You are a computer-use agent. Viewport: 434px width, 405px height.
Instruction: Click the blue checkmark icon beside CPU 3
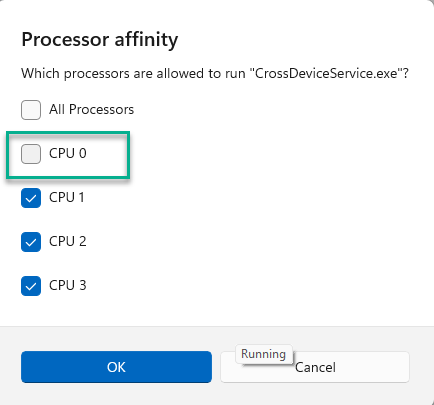point(31,286)
